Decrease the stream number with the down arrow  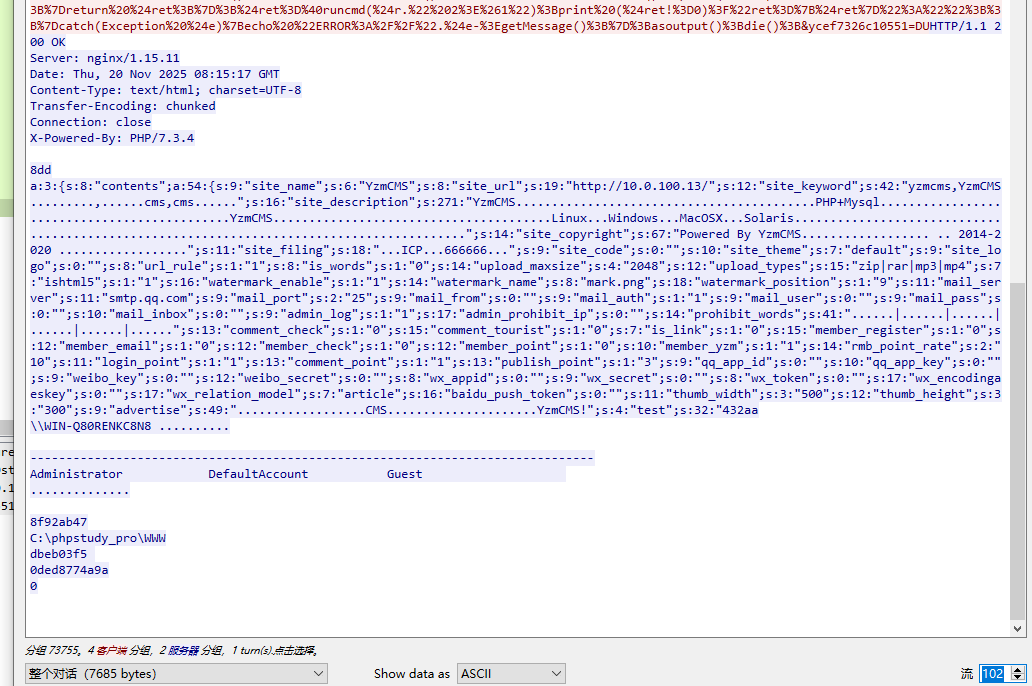tap(1018, 679)
